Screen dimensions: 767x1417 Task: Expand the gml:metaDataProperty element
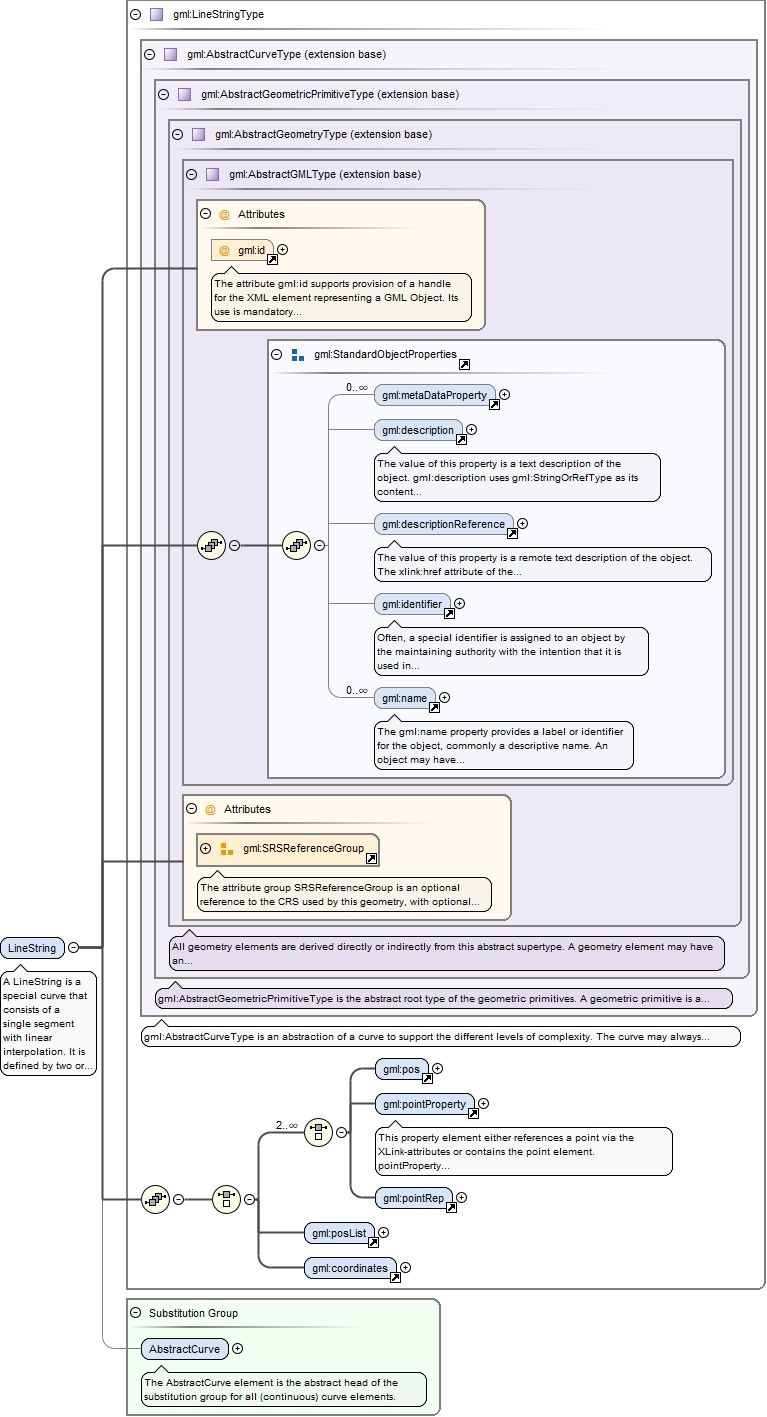(x=505, y=395)
